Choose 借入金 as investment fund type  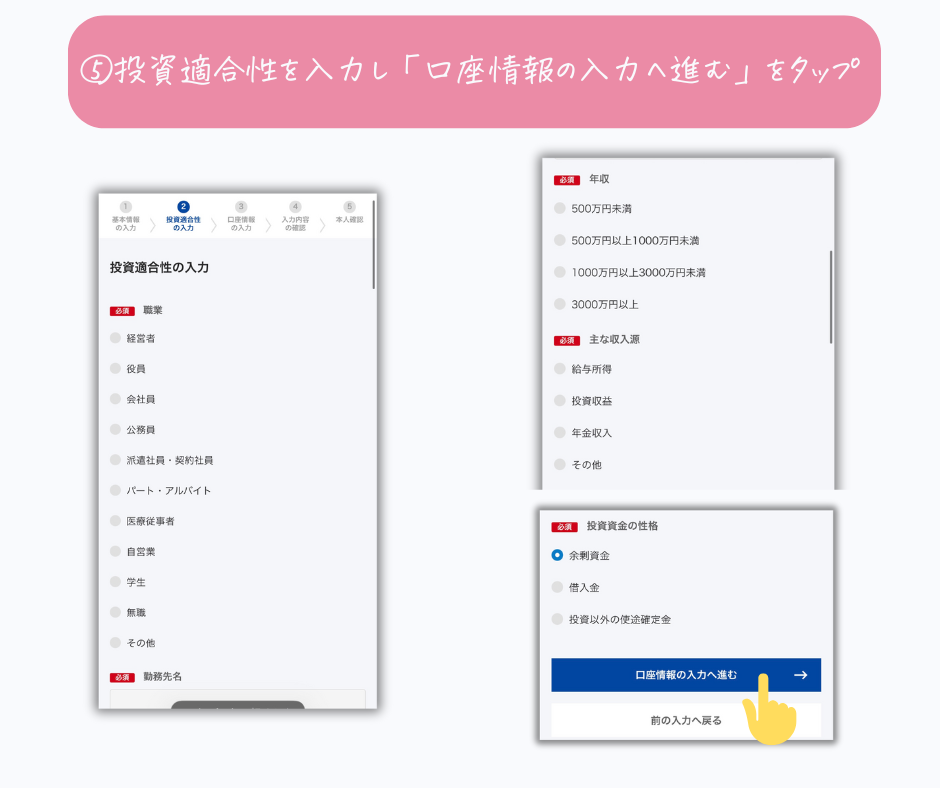tap(558, 587)
